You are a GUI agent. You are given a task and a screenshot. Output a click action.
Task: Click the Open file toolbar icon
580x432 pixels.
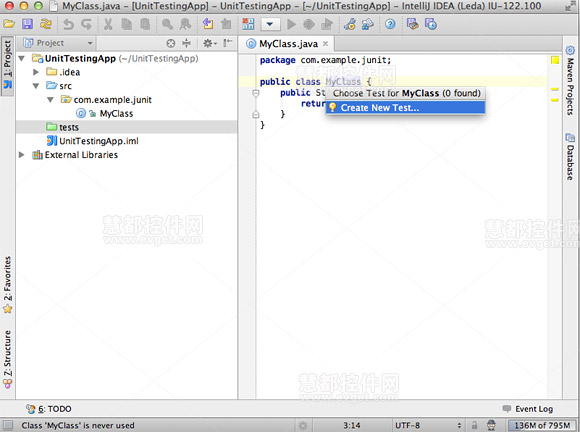(9, 24)
